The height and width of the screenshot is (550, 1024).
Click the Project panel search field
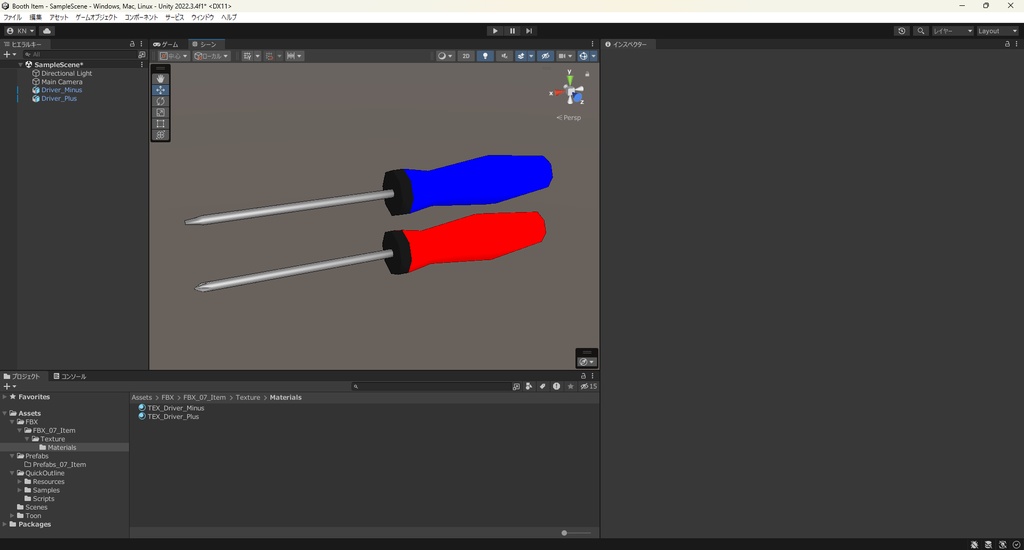coord(431,387)
